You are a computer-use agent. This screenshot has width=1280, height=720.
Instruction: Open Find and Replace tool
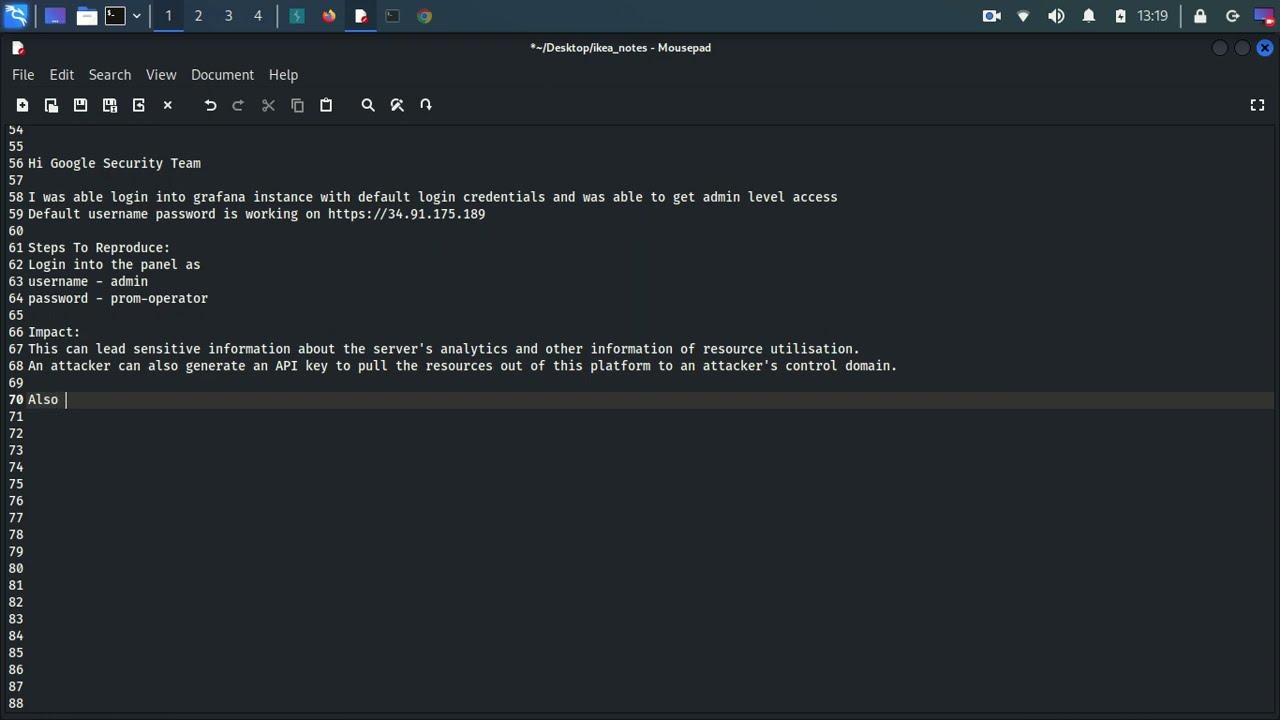pyautogui.click(x=397, y=105)
